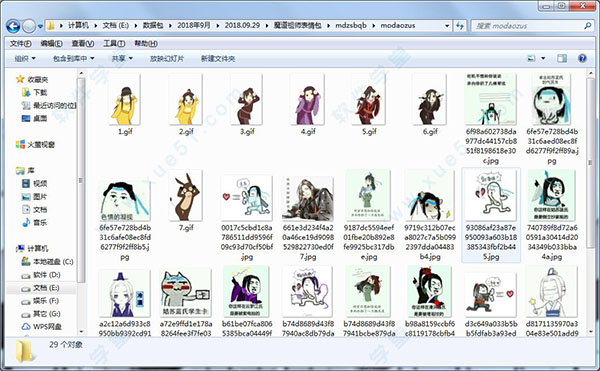This screenshot has width=600, height=371.
Task: Click 2018.09.29 in address breadcrumb
Action: 242,26
